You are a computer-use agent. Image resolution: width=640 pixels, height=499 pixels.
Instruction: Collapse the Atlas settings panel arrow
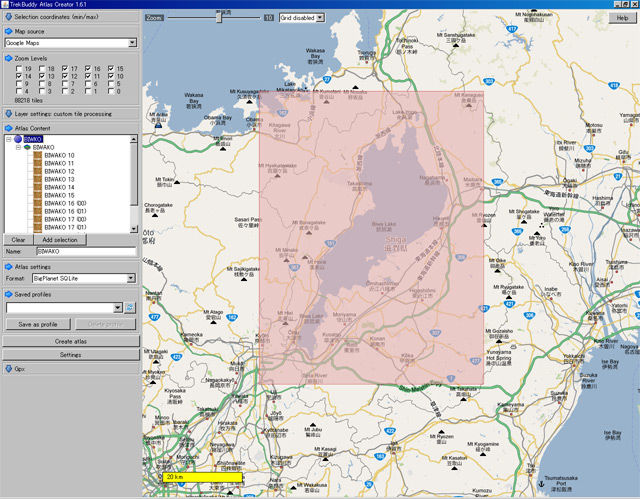coord(8,266)
